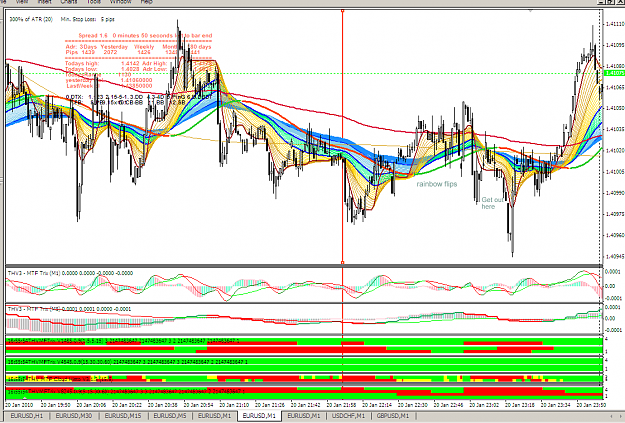Open the Window menu

point(120,2)
